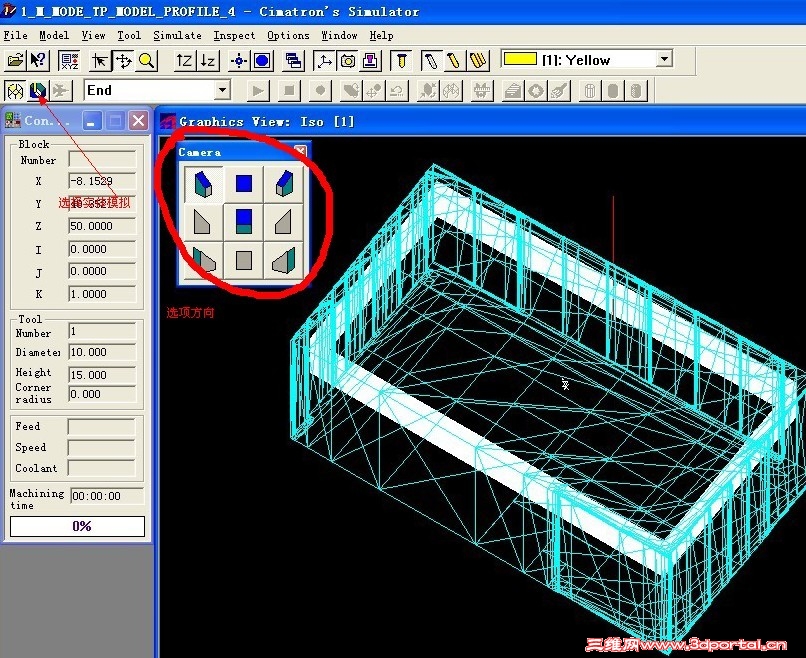This screenshot has height=658, width=806.
Task: Click the striped cylinder icon on far right
Action: coord(636,91)
